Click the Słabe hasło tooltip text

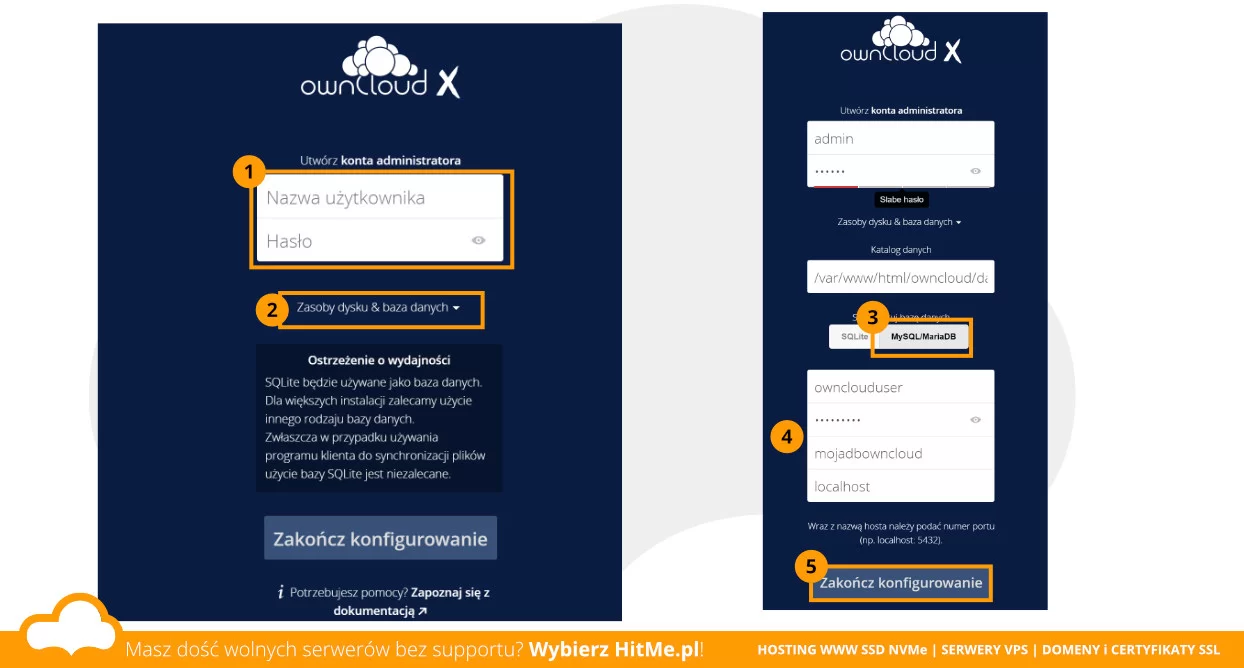click(901, 200)
